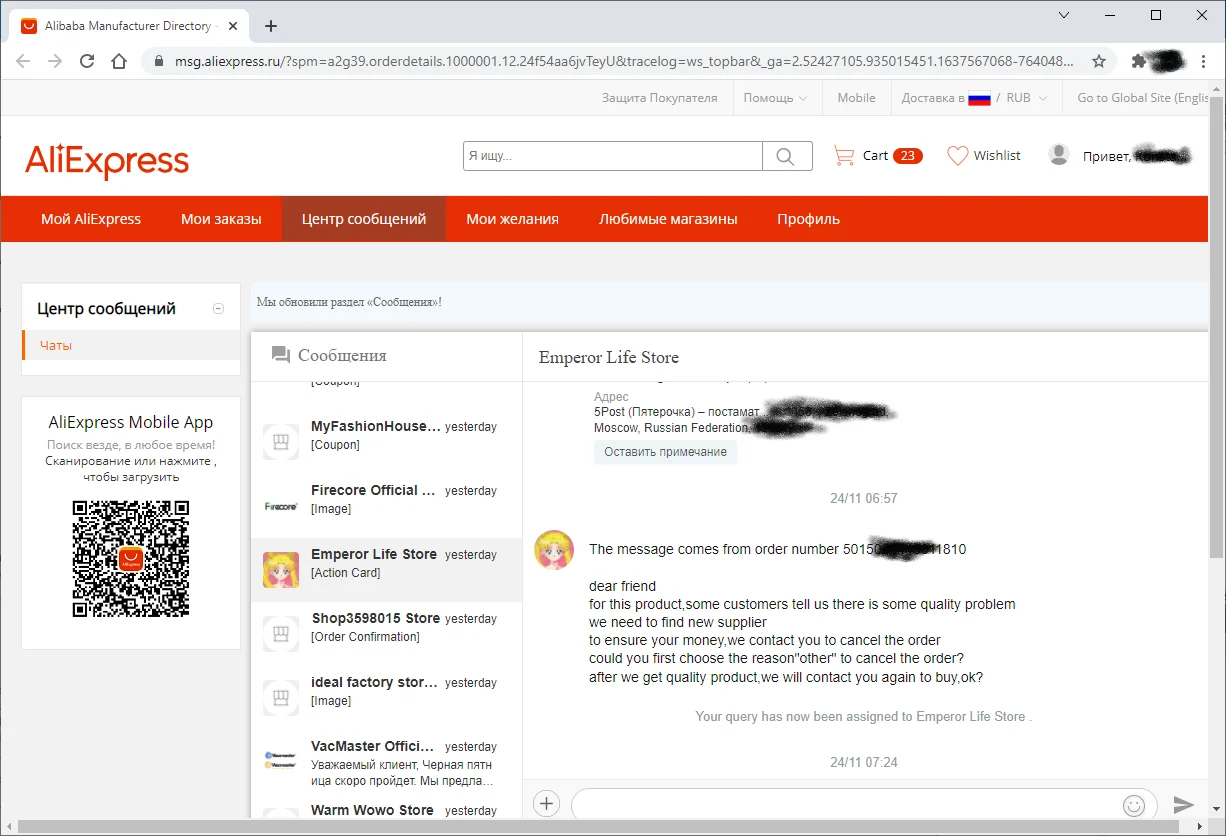Screen dimensions: 1226x836
Task: Close the Alibaba Manufacturer Directory tab
Action: 232,26
